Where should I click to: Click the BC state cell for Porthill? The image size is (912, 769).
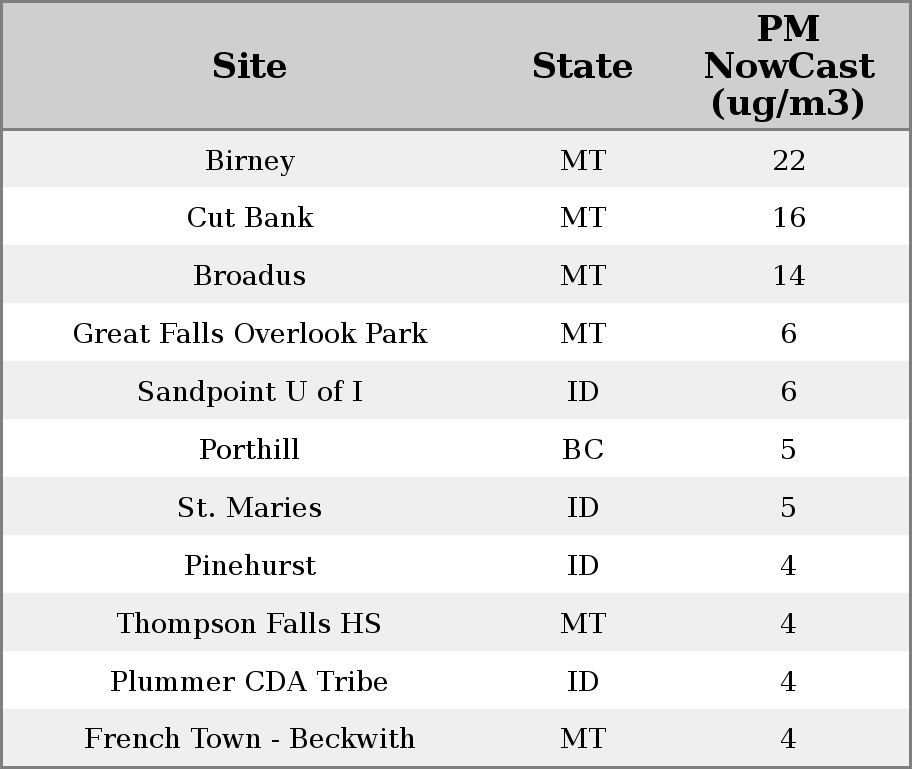[x=582, y=450]
